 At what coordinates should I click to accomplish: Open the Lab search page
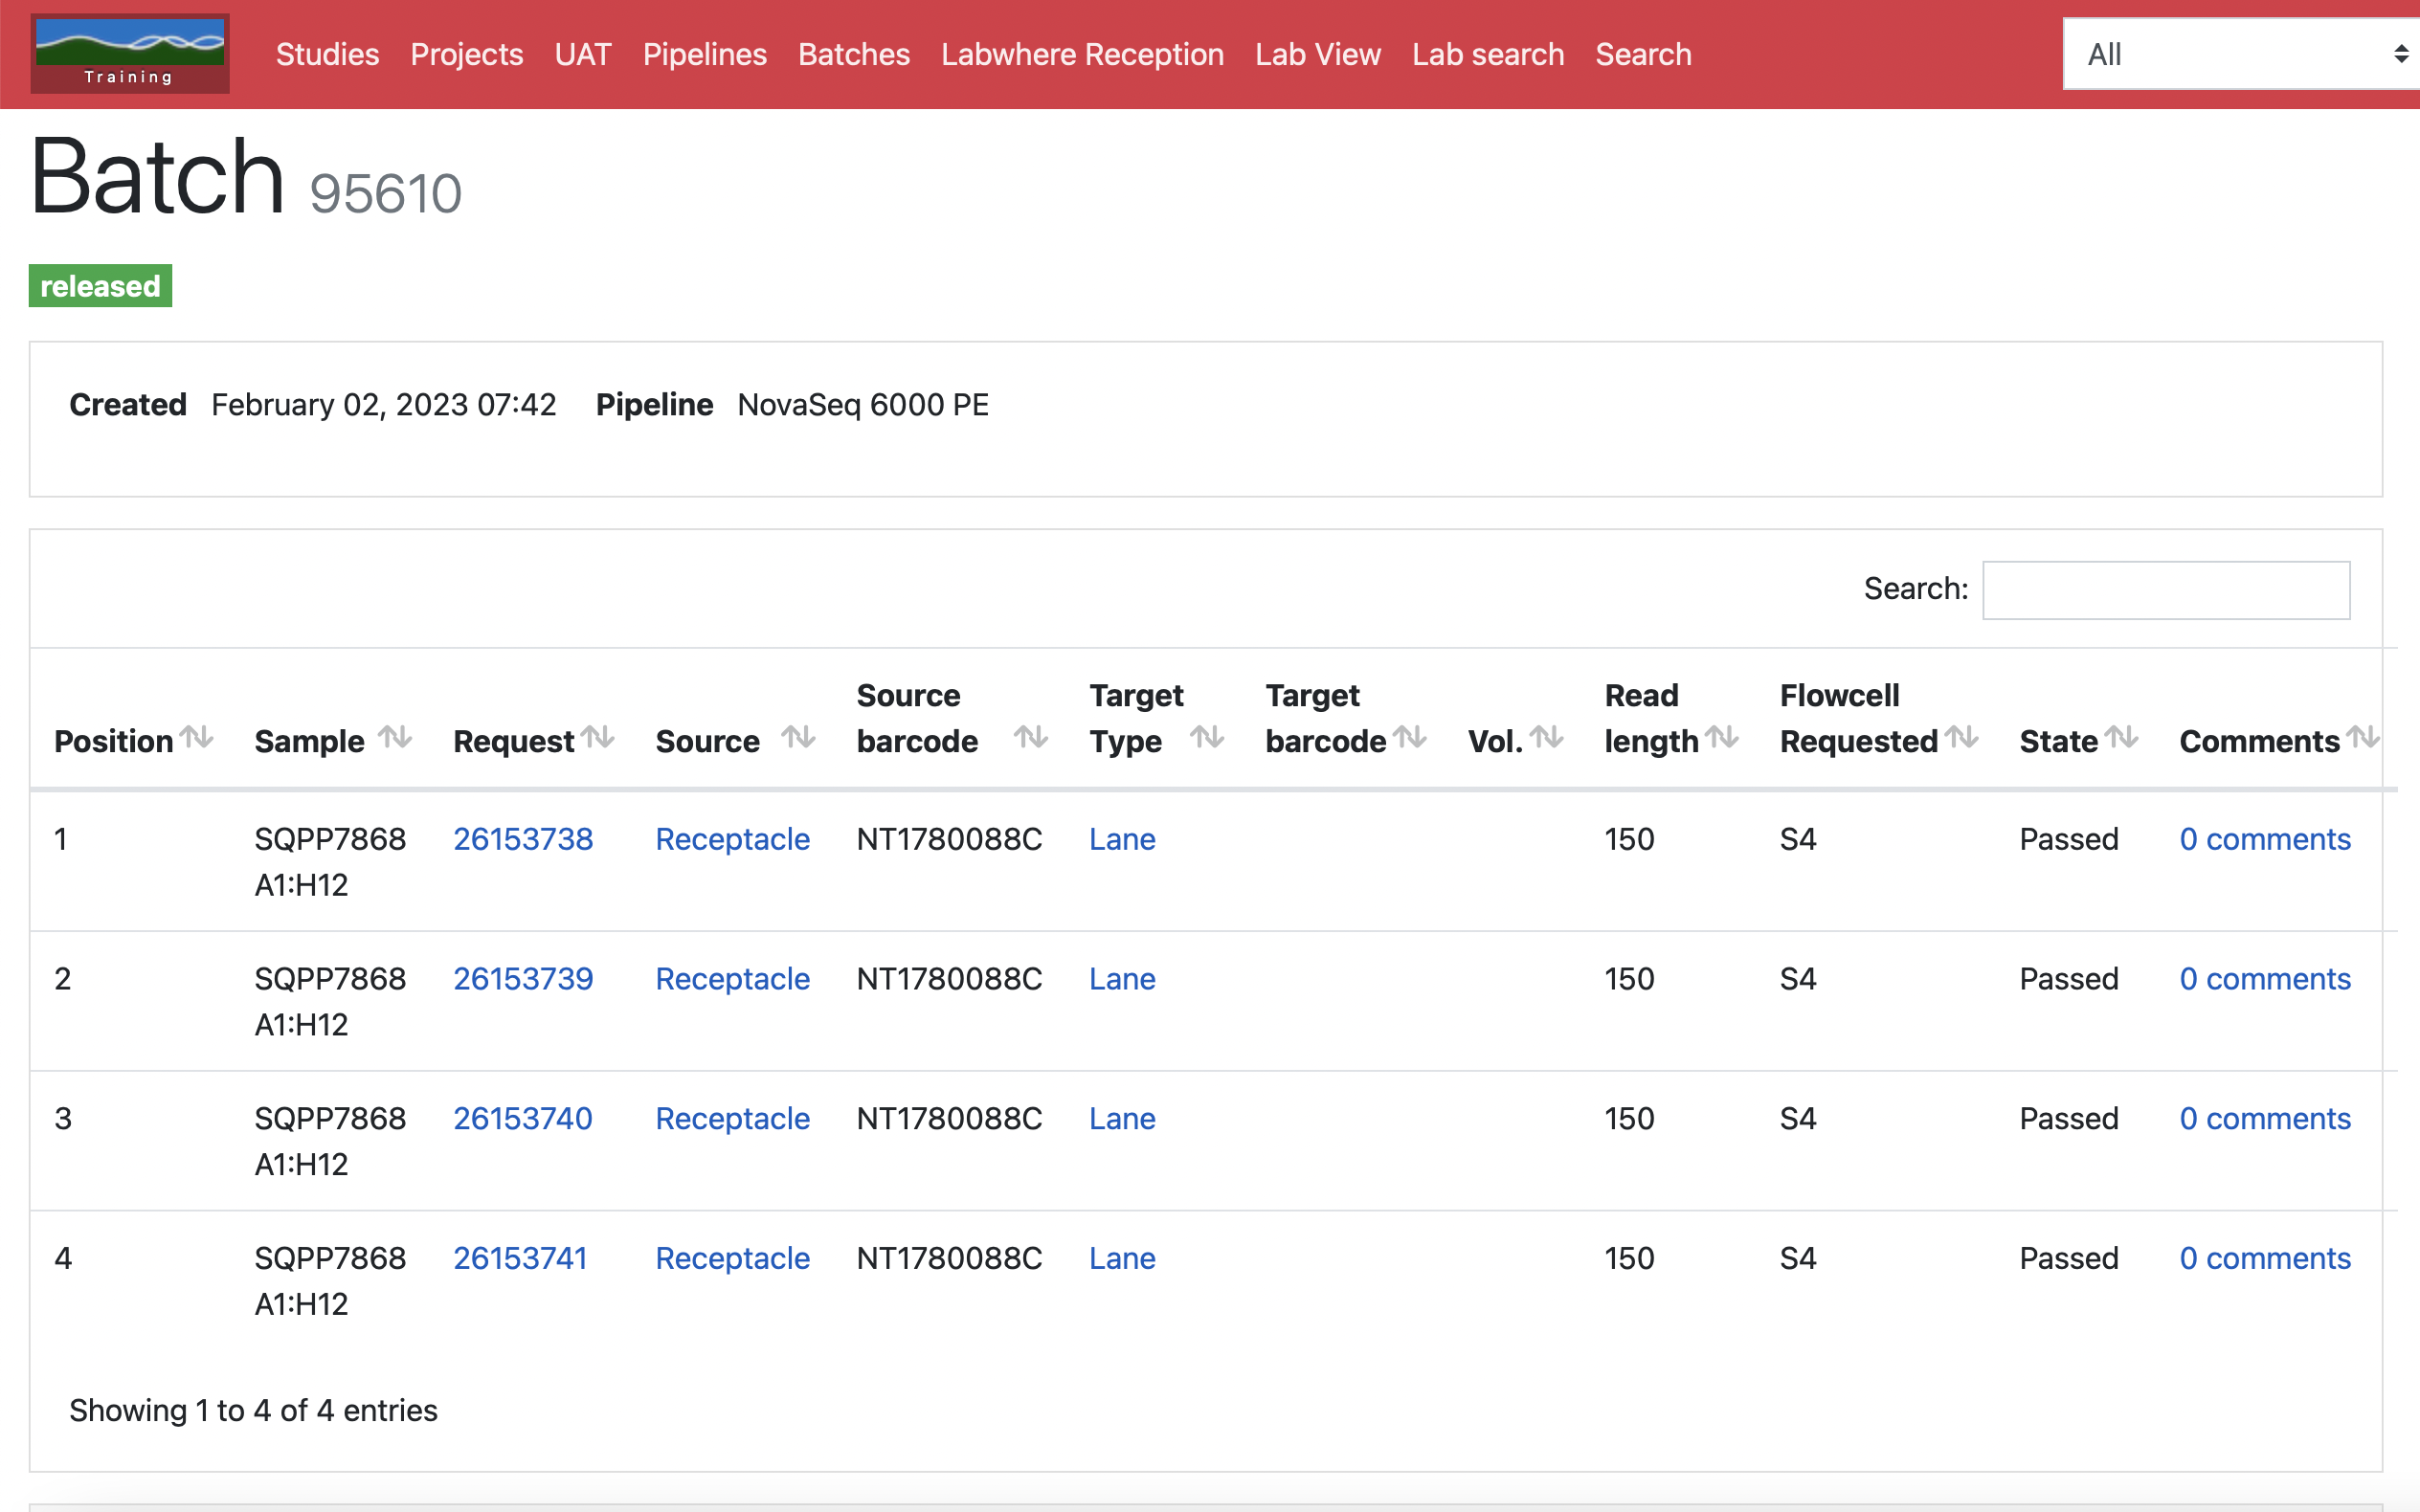coord(1488,53)
